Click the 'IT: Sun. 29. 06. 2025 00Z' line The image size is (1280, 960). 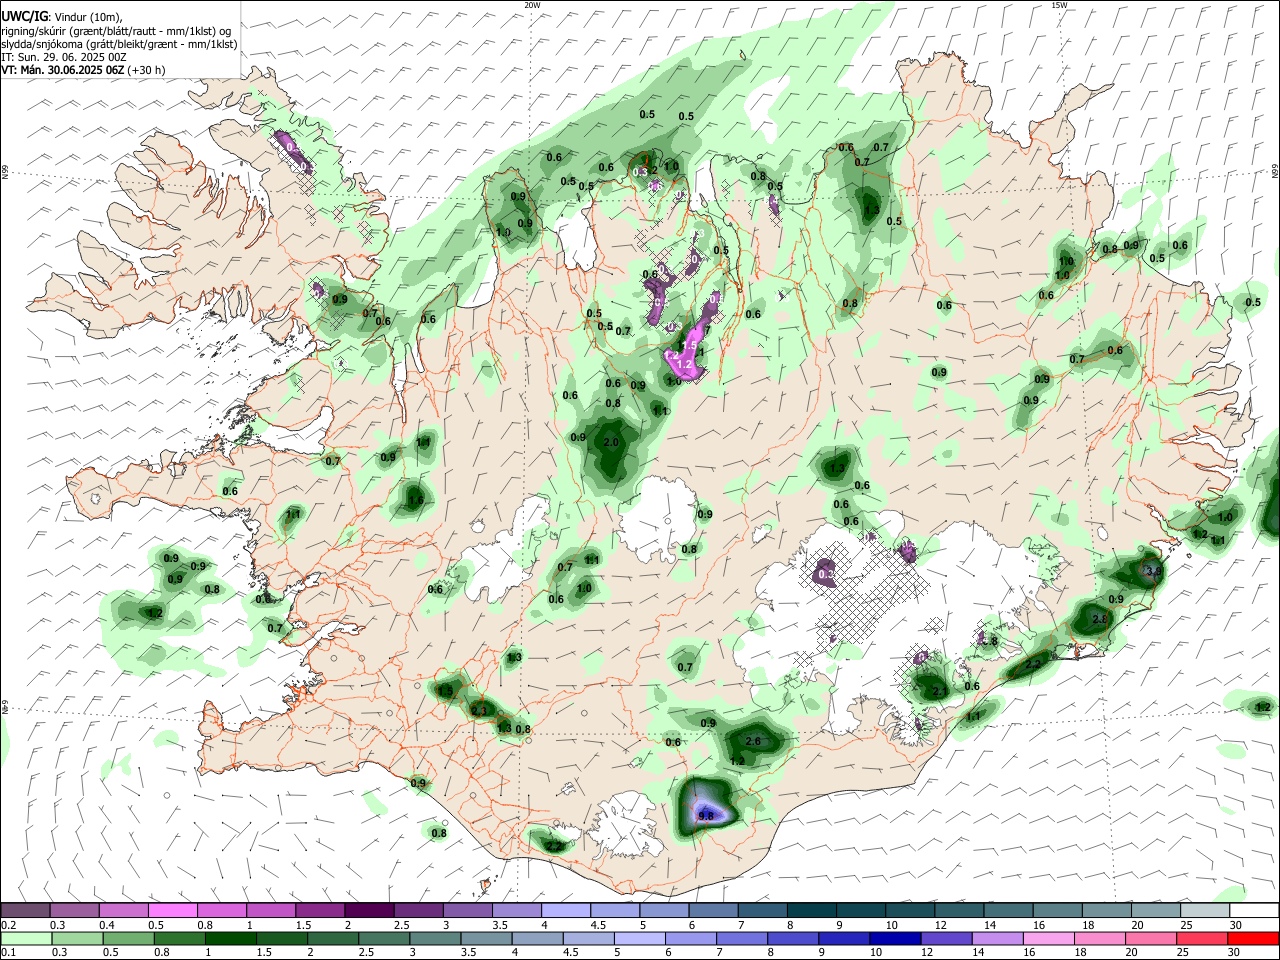(x=62, y=57)
